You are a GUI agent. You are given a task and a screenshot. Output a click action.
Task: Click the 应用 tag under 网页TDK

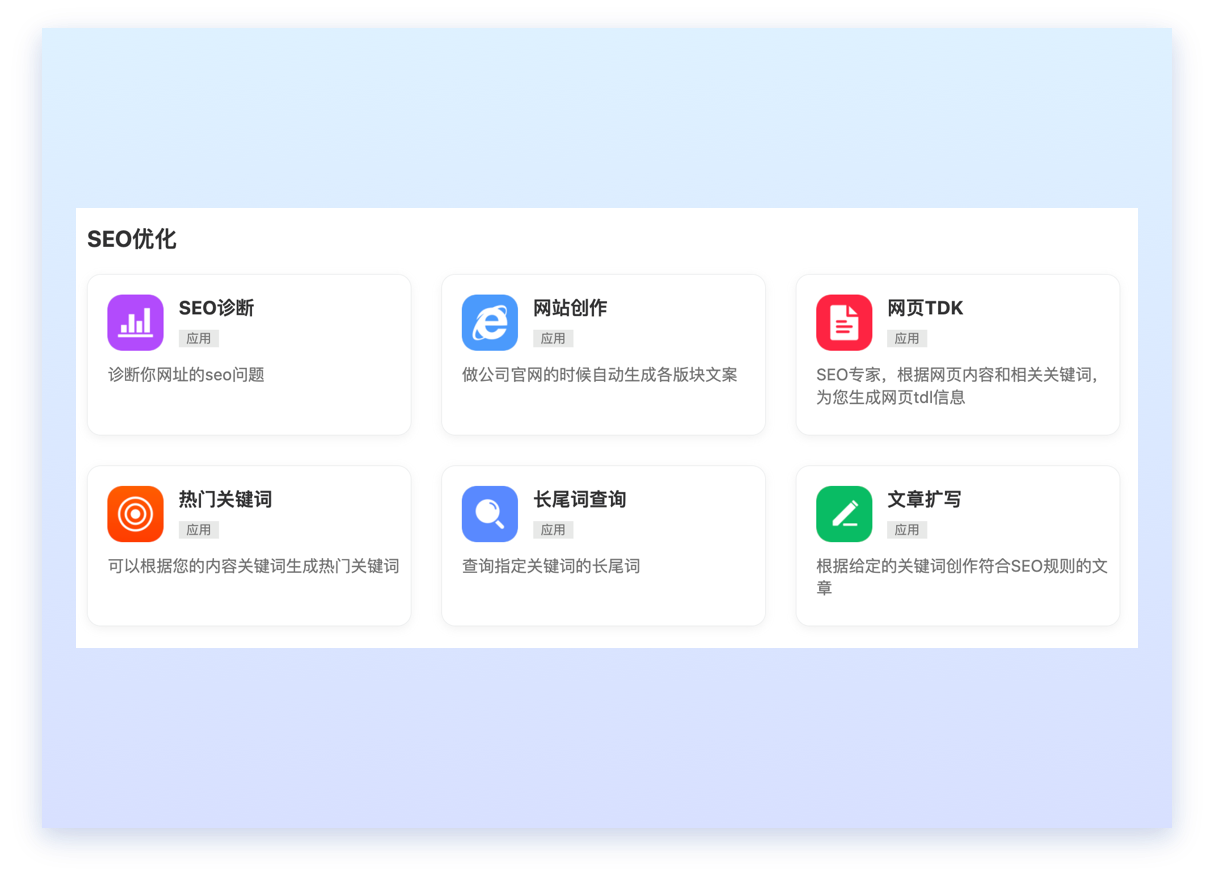point(907,339)
